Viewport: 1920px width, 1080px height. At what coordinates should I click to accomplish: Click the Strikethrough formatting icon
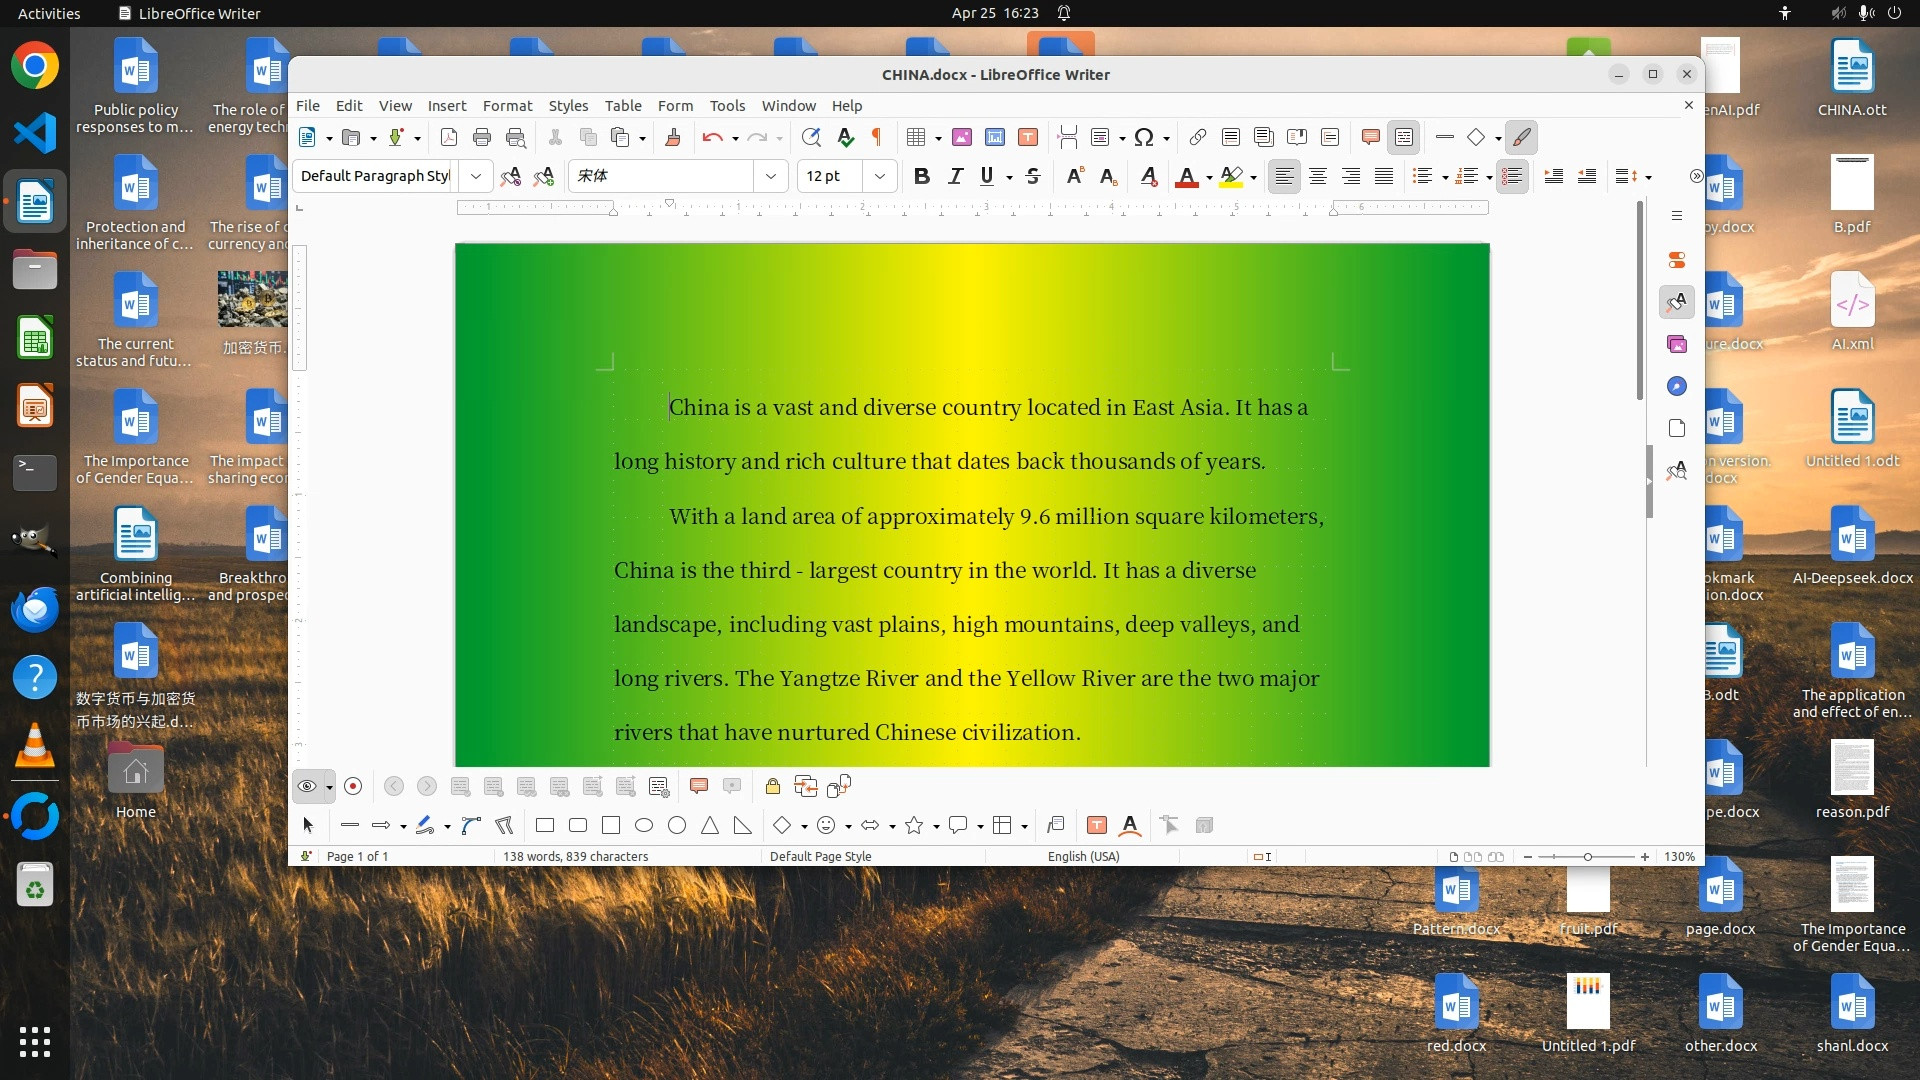tap(1033, 177)
